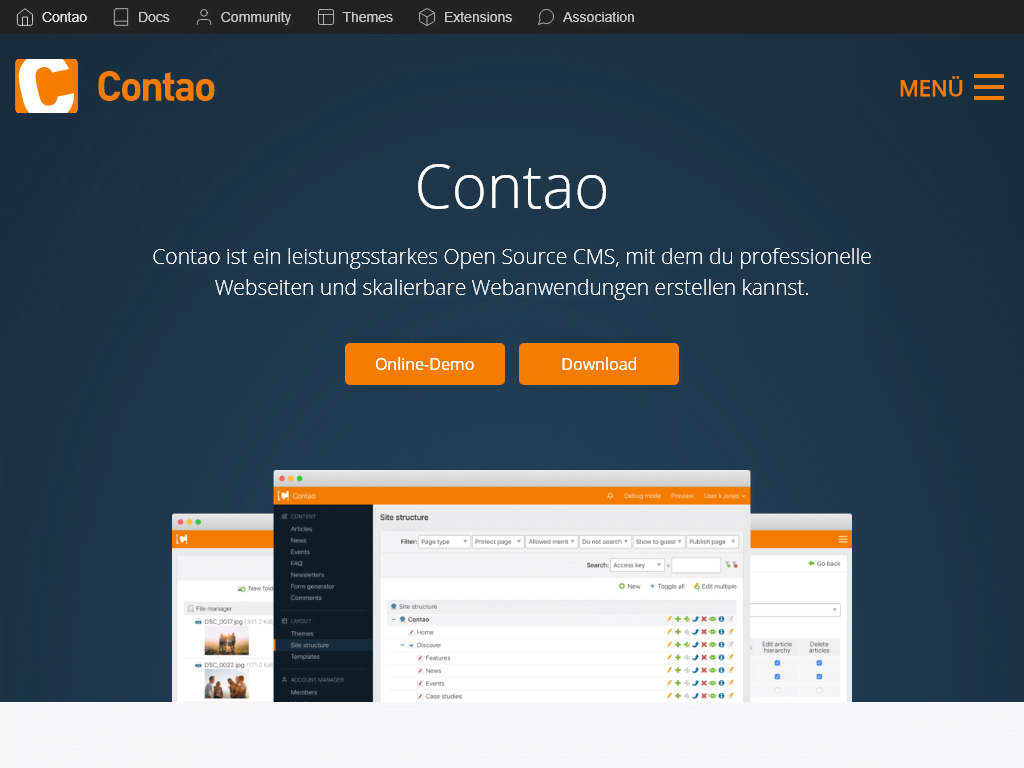The width and height of the screenshot is (1024, 768).
Task: Check the empty Edit article hierarchy checkbox
Action: pos(777,690)
